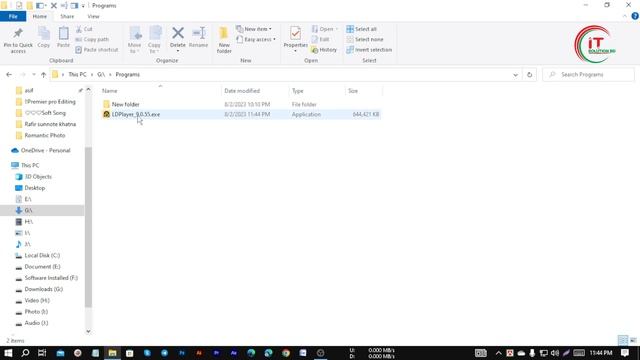Create a New folder from ribbon
This screenshot has height=360, width=640.
(x=224, y=40)
